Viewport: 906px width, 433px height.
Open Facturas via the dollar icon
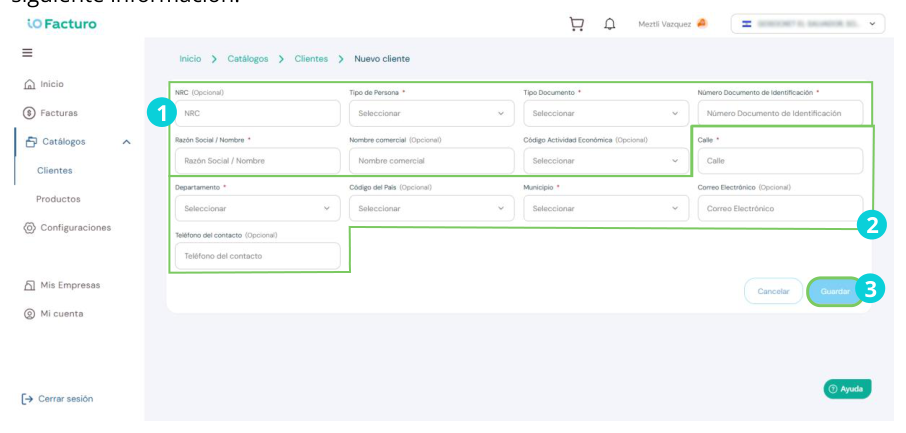[x=29, y=113]
